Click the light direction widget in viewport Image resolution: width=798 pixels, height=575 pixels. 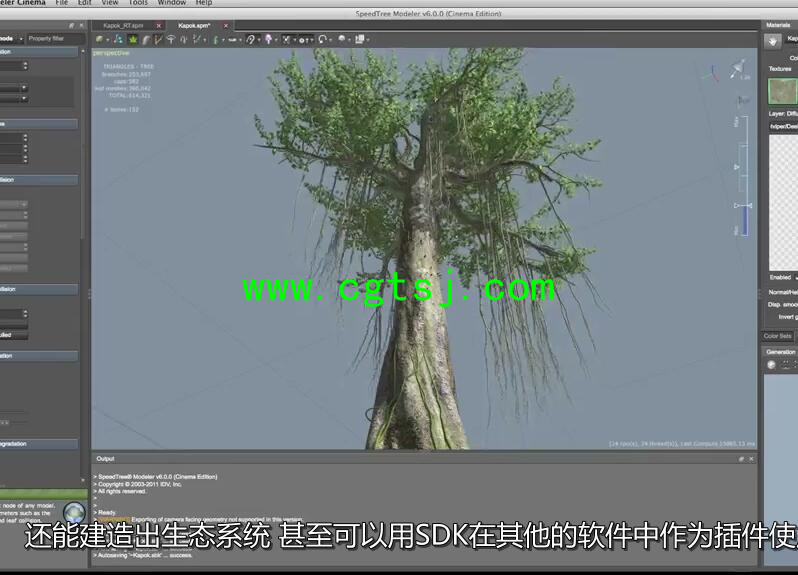[x=738, y=69]
